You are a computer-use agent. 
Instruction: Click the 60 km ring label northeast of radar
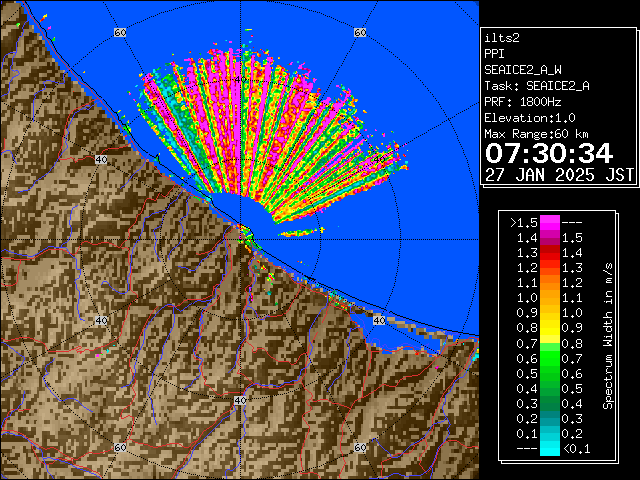tap(360, 33)
